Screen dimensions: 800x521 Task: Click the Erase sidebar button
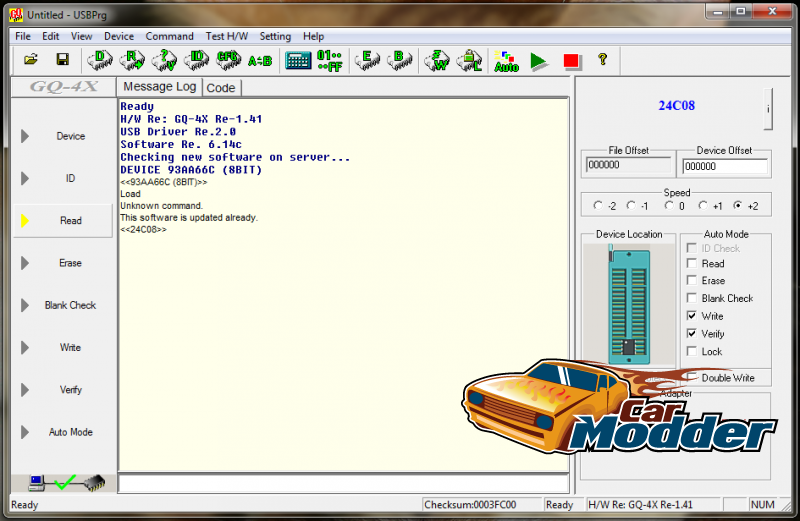pos(63,263)
